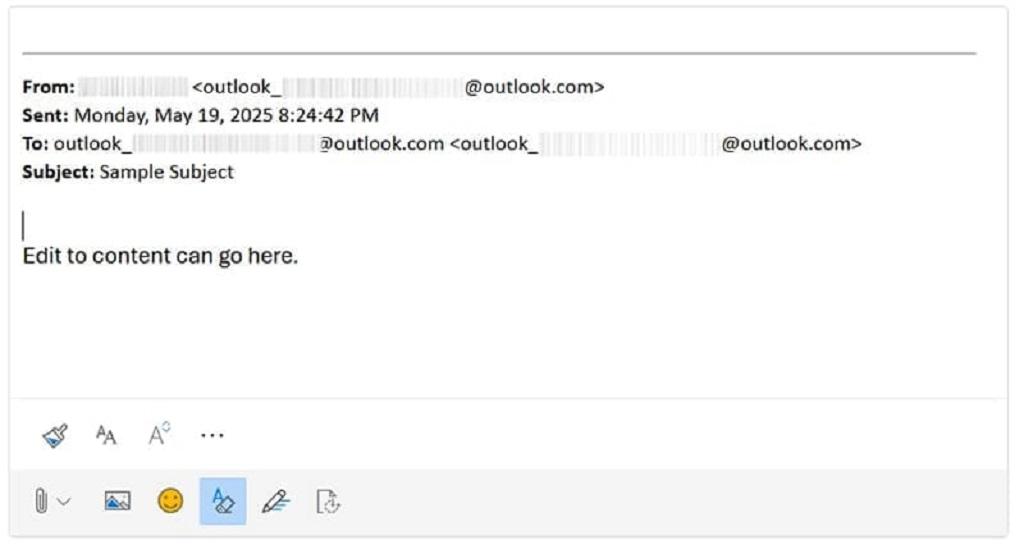This screenshot has height=545, width=1024.
Task: Open more formatting options ellipsis
Action: point(212,435)
